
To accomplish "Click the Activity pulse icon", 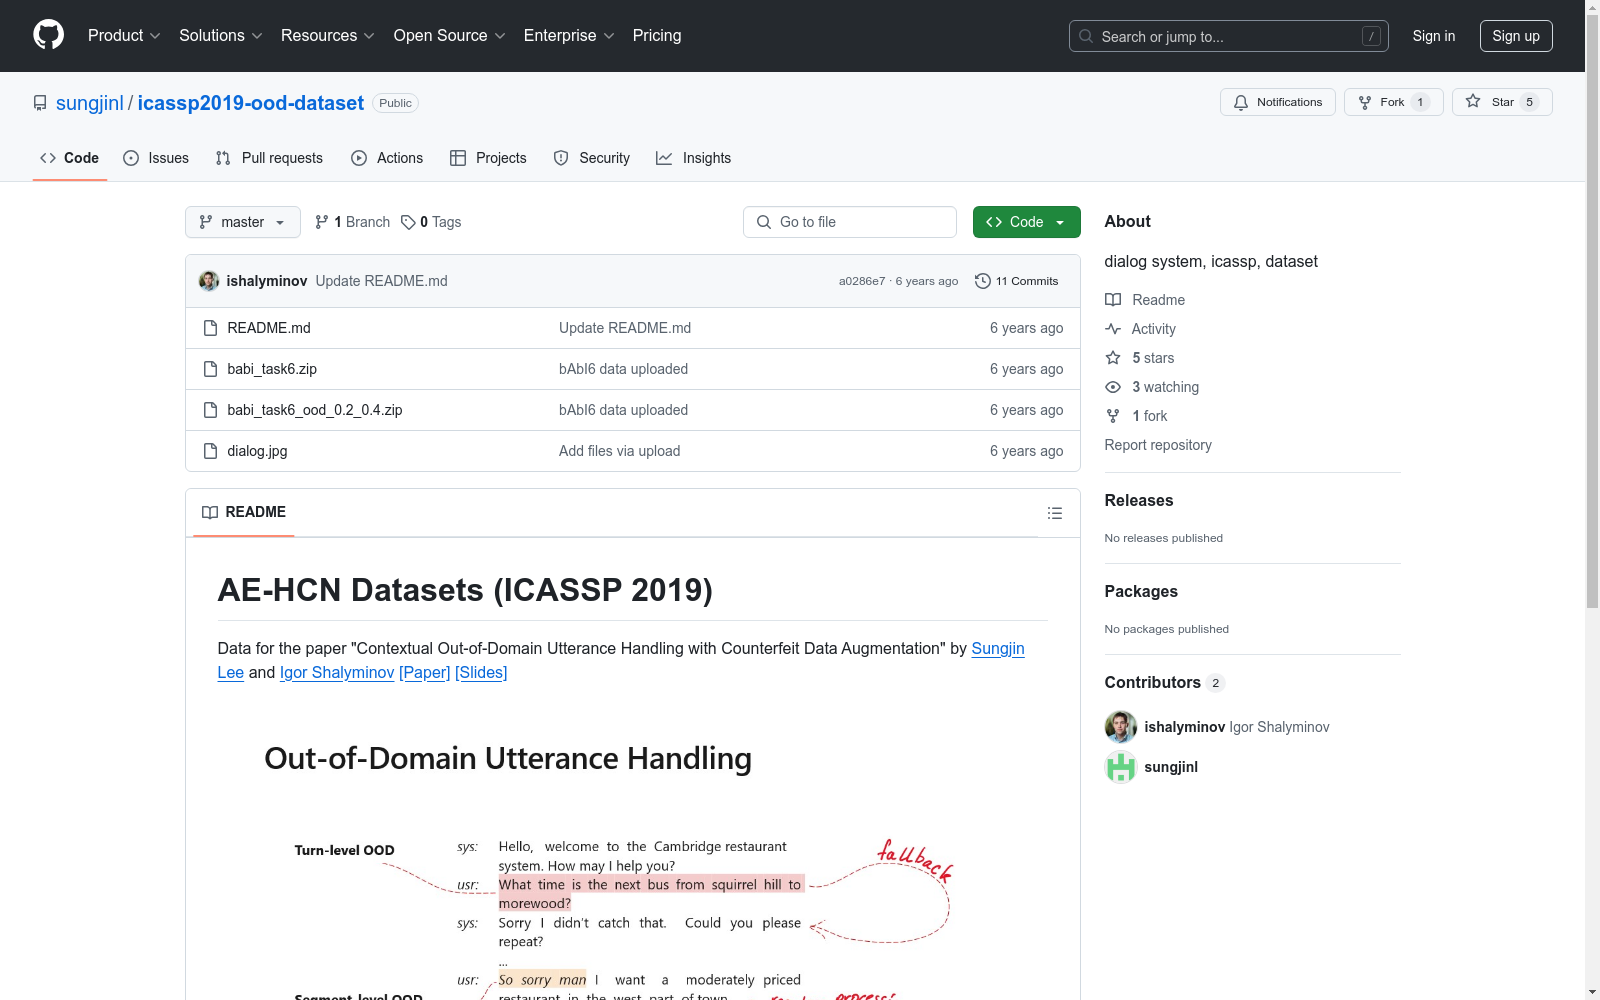I will 1113,329.
